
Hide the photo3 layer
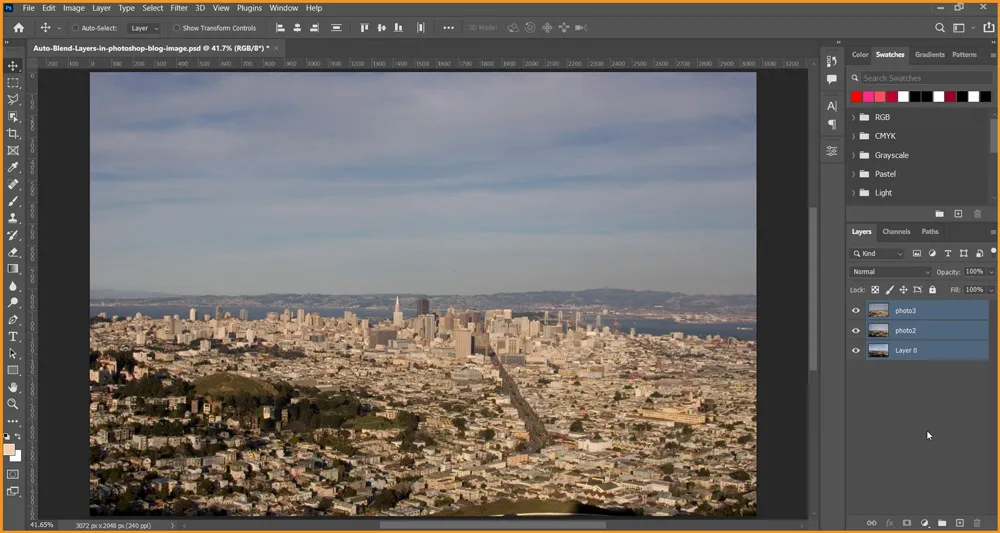(x=856, y=310)
